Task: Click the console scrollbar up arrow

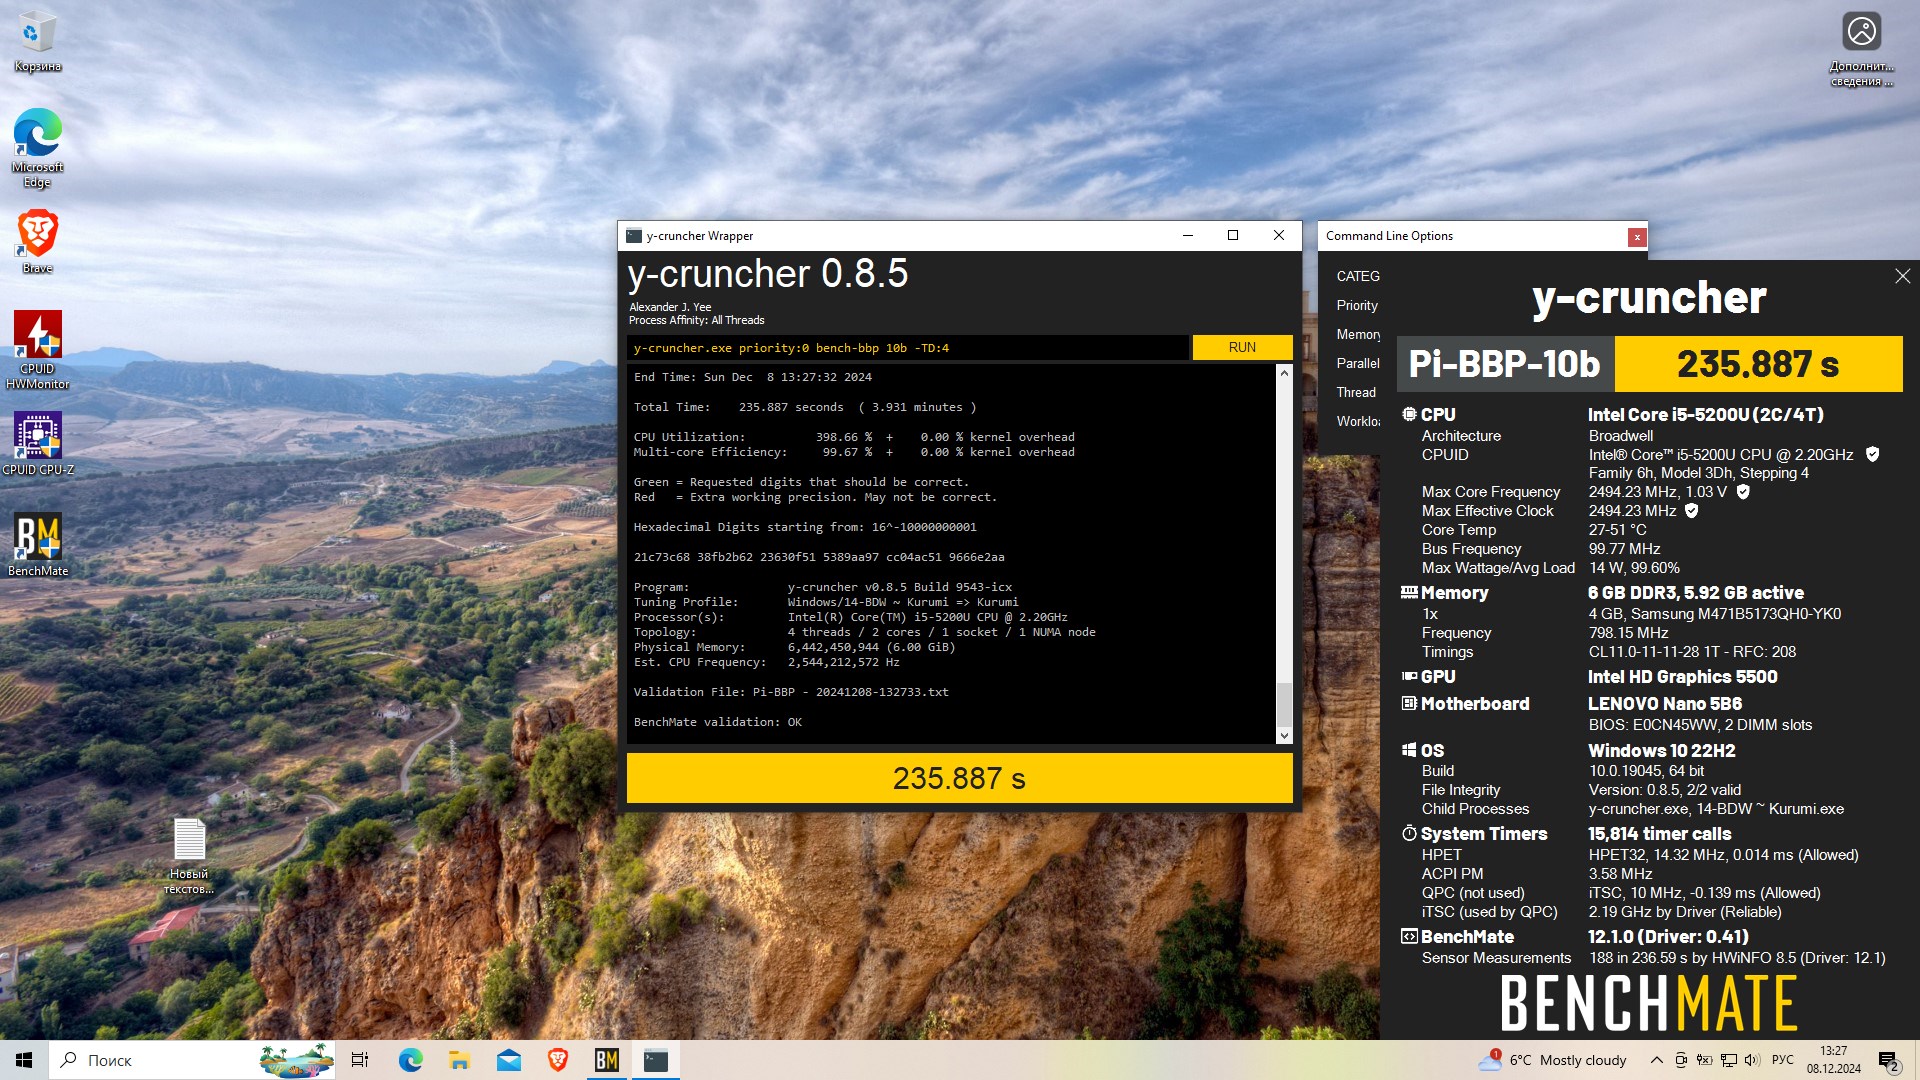Action: pyautogui.click(x=1284, y=373)
